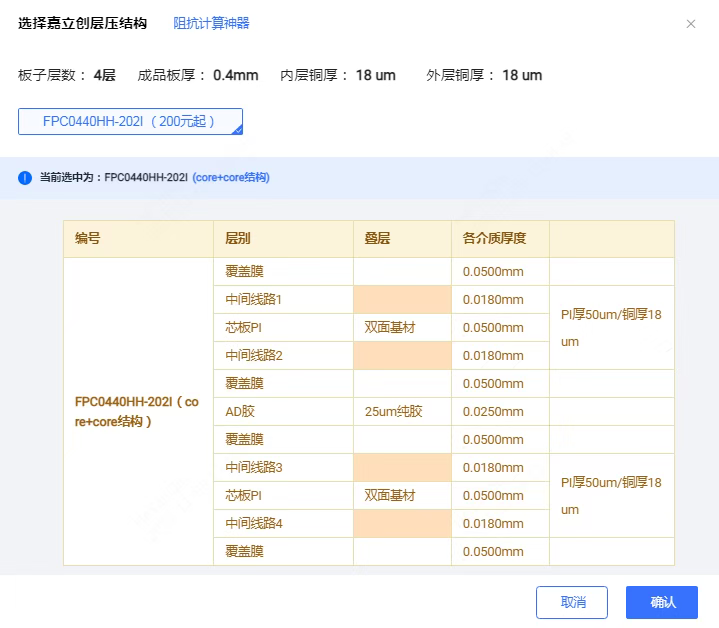Image resolution: width=719 pixels, height=628 pixels.
Task: Click the (core+core结构) link text
Action: coord(230,178)
